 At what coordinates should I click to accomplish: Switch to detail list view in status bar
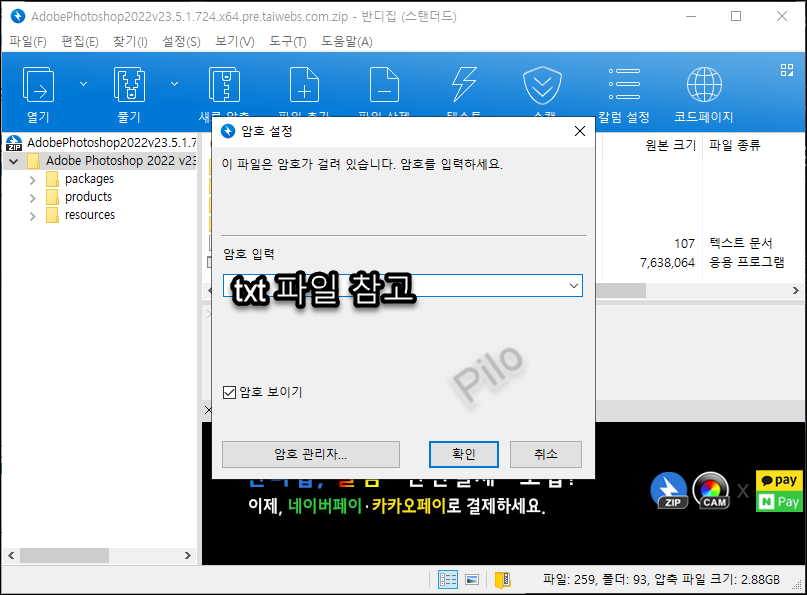pyautogui.click(x=447, y=580)
